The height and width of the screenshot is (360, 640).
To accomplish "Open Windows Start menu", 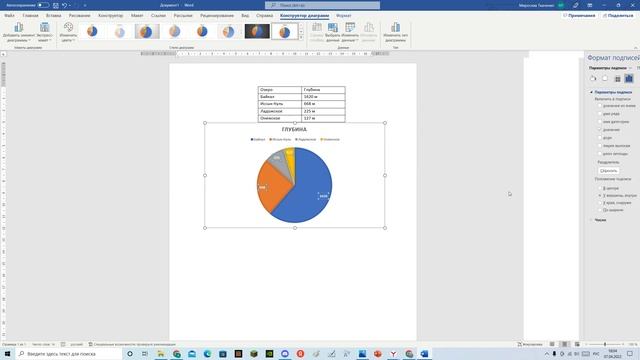I will [7, 353].
